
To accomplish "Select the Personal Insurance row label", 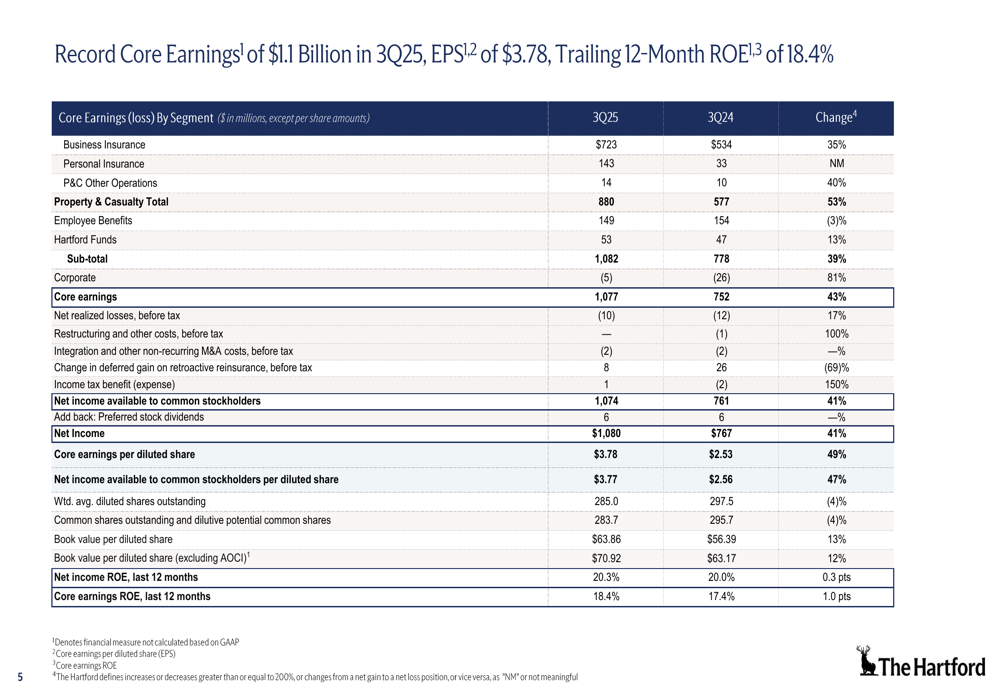I will click(x=103, y=164).
